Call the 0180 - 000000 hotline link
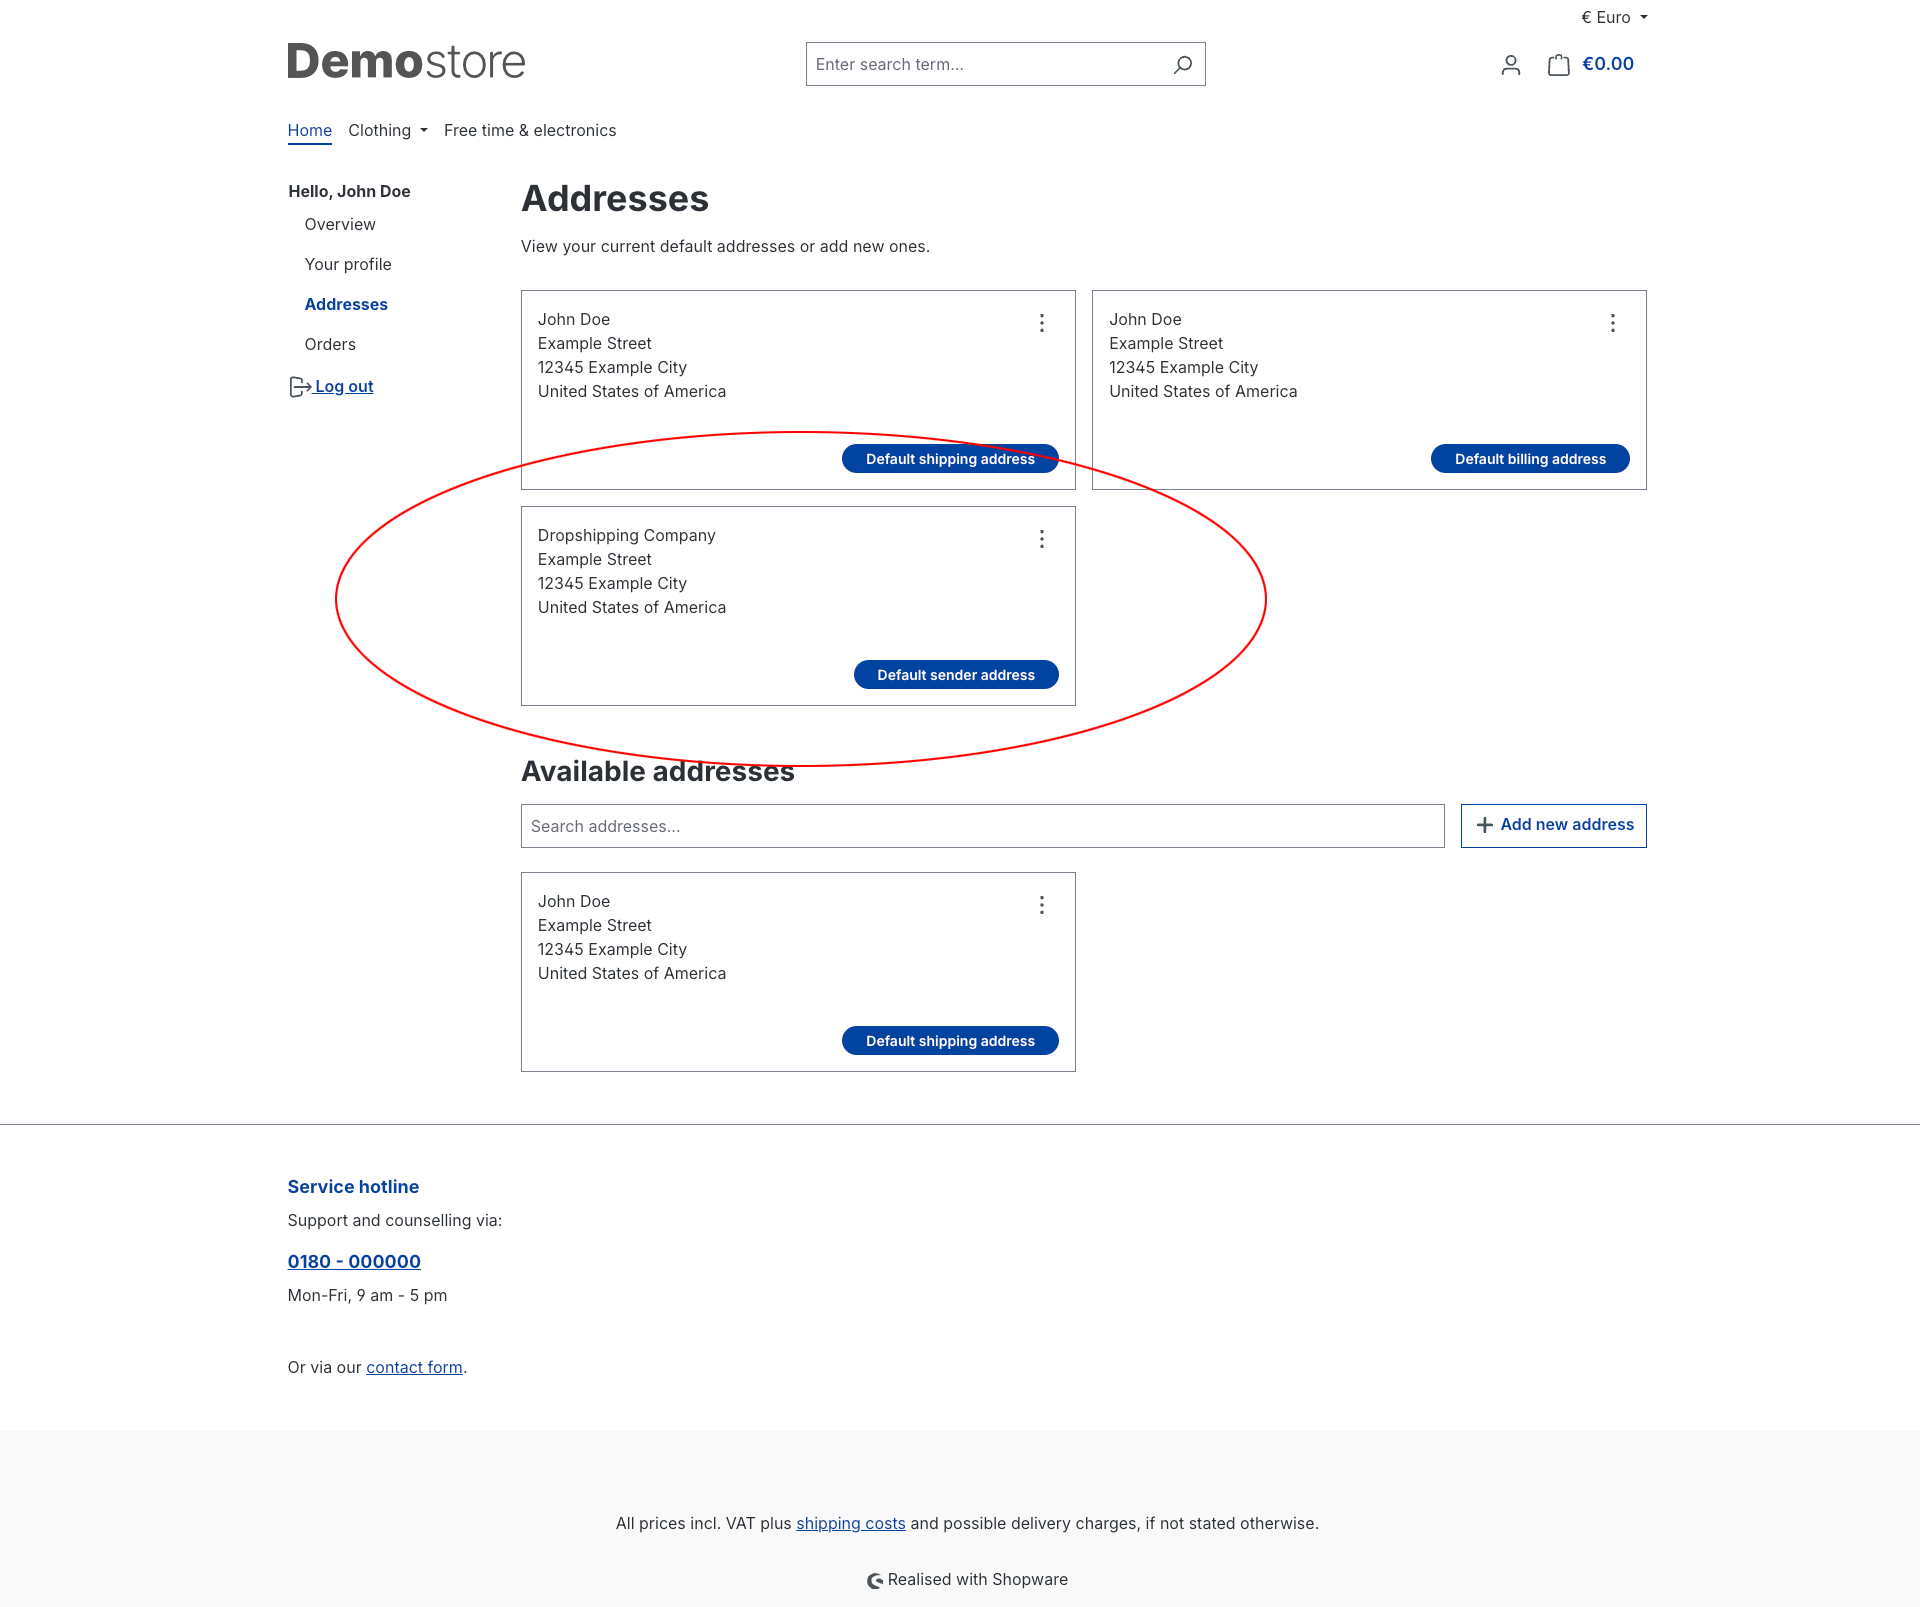 354,1262
